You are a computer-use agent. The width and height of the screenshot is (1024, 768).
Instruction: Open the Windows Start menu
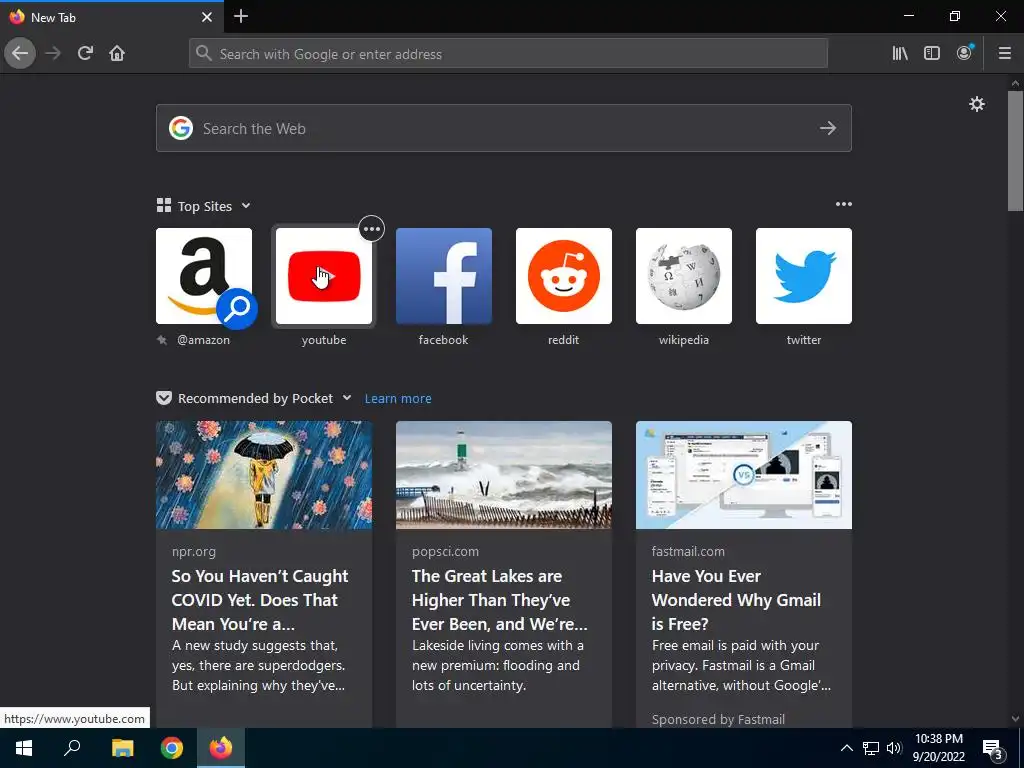[x=24, y=748]
